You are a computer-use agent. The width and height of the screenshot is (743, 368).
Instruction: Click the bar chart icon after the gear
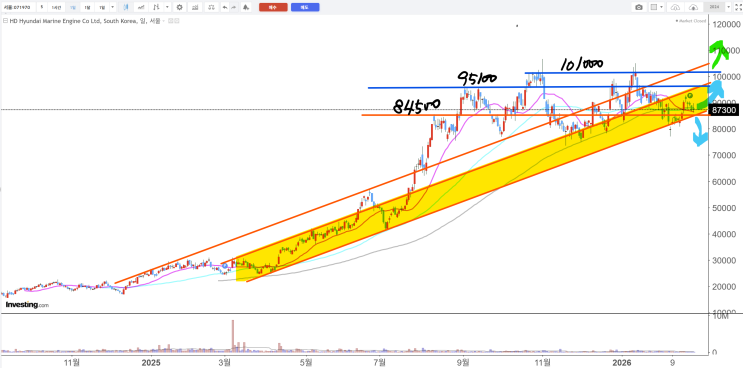(195, 7)
